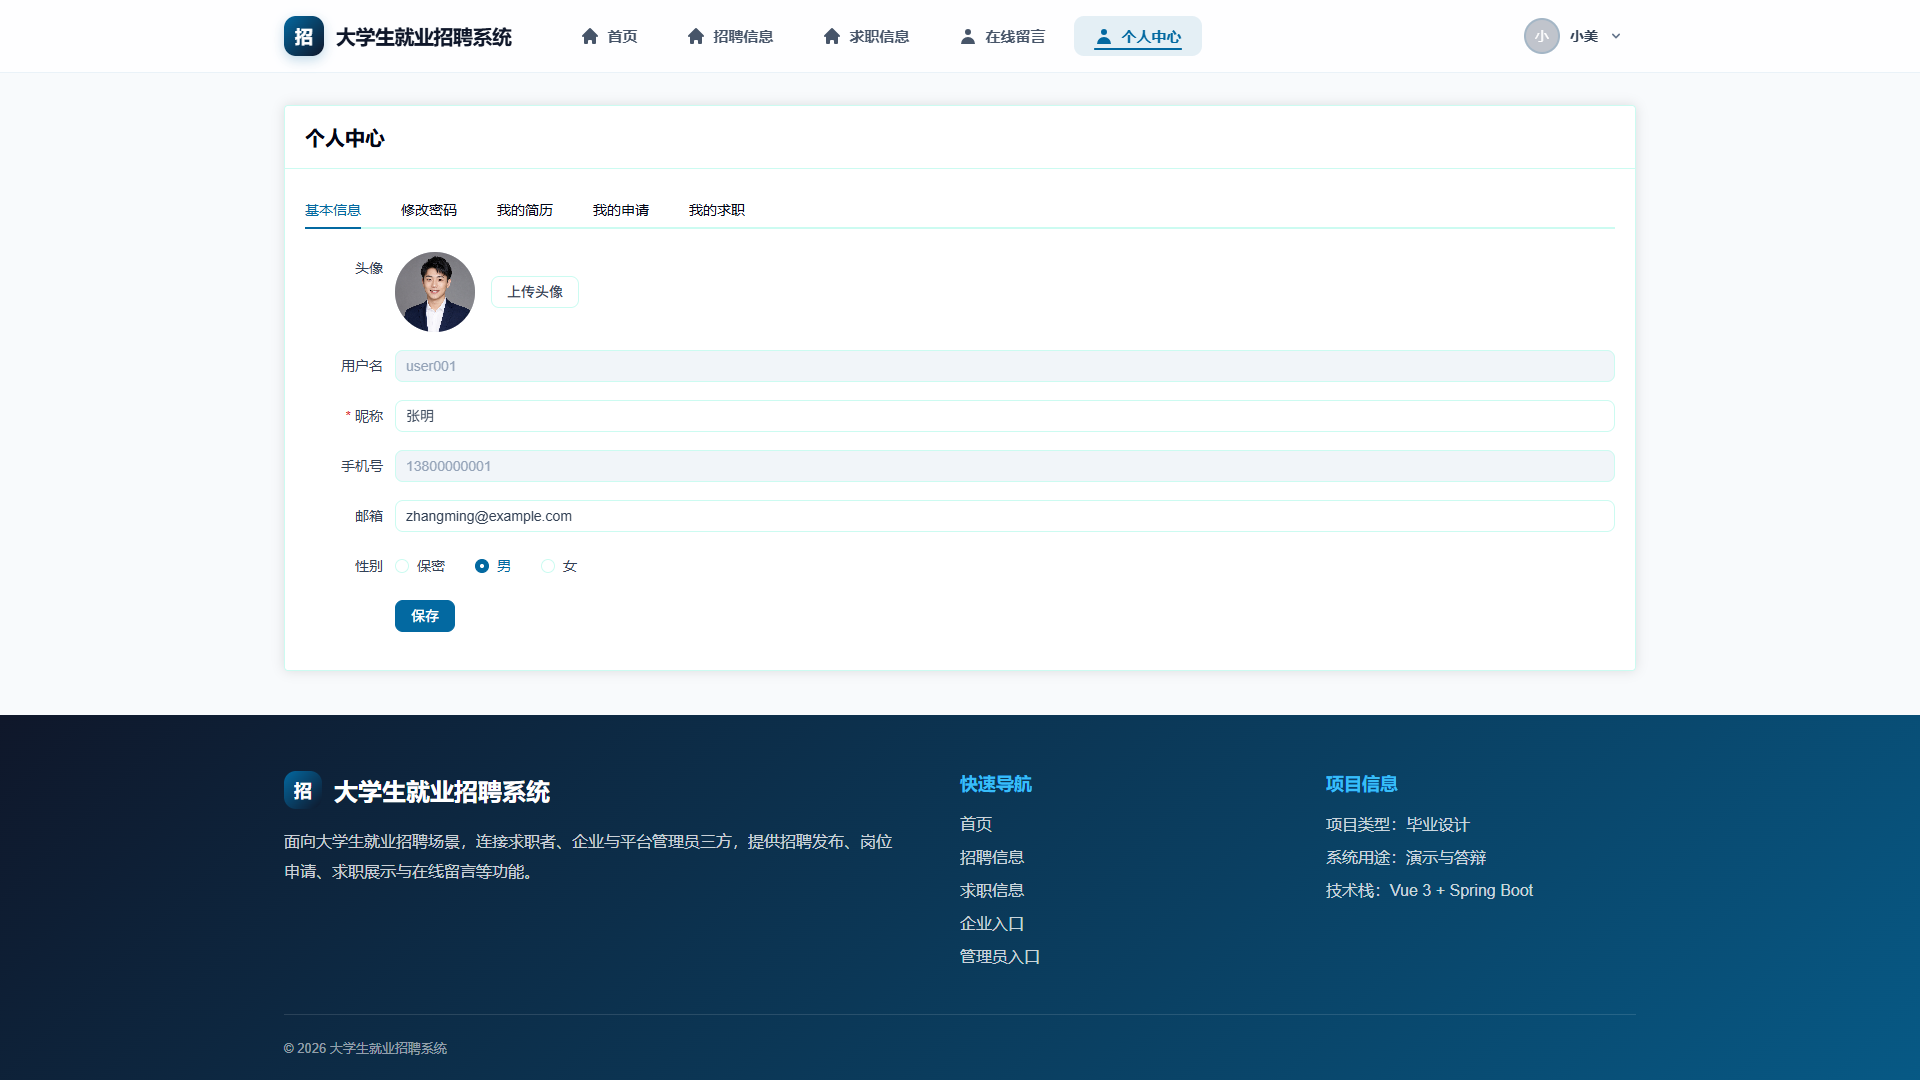Viewport: 1920px width, 1080px height.
Task: Select the 保密 gender radio button
Action: click(x=402, y=566)
